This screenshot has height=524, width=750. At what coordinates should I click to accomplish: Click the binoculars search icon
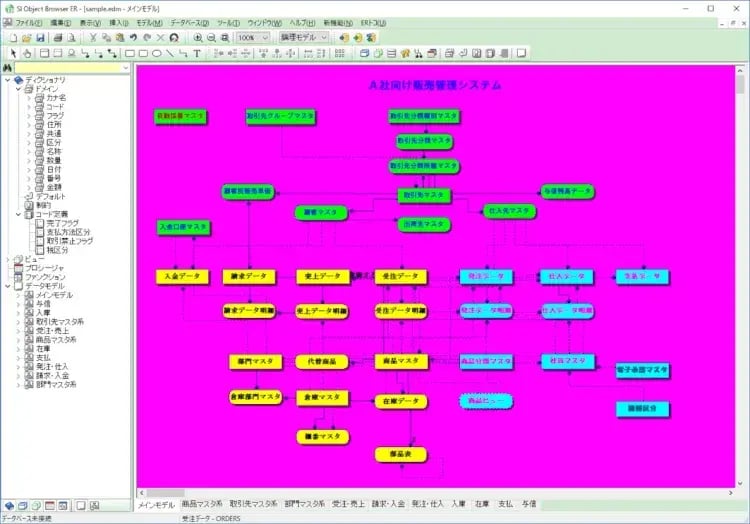tap(8, 67)
